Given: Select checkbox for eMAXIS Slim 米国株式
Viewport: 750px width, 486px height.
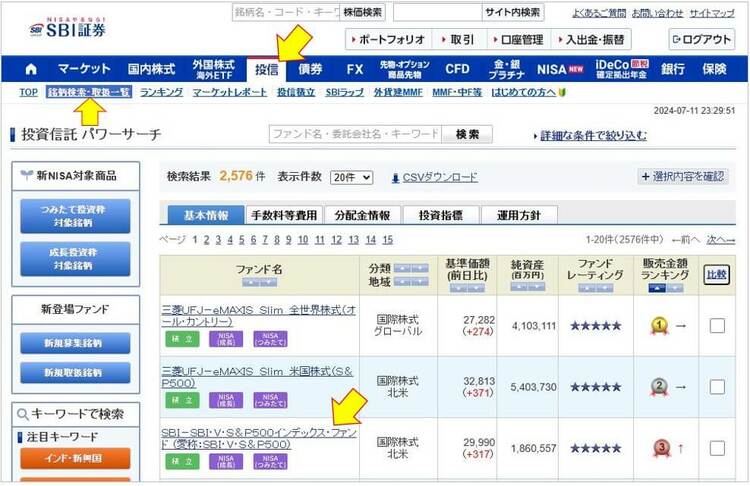Looking at the screenshot, I should point(717,387).
